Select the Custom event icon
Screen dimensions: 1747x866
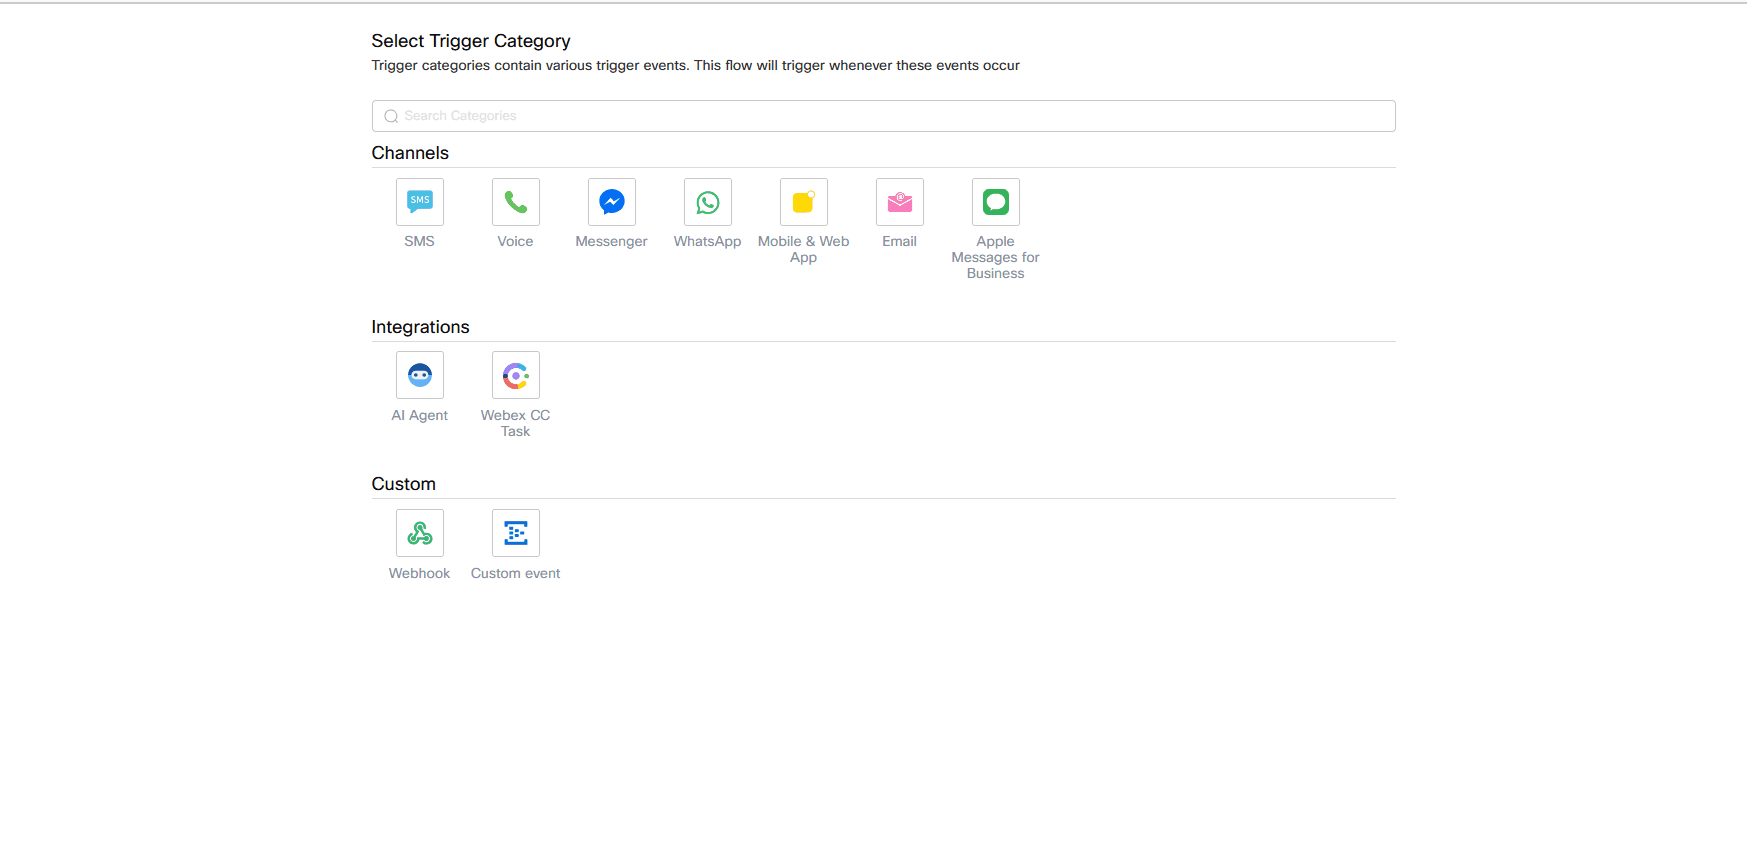coord(515,533)
